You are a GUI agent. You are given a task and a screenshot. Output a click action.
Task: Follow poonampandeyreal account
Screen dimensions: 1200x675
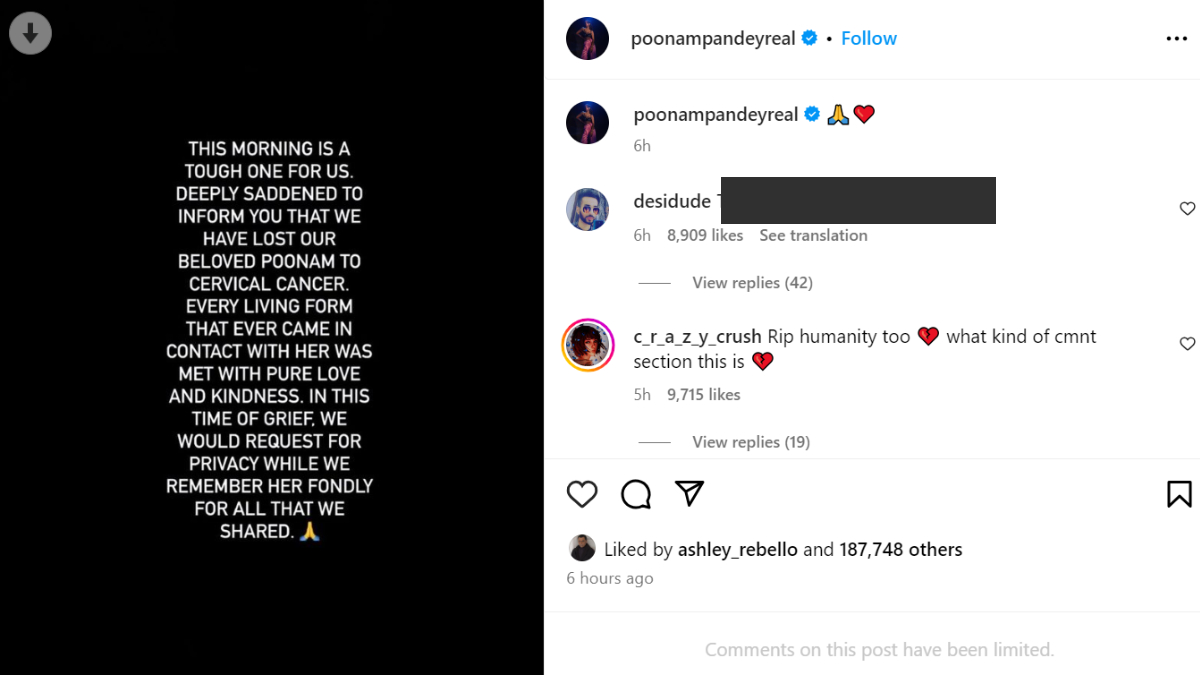(x=868, y=39)
